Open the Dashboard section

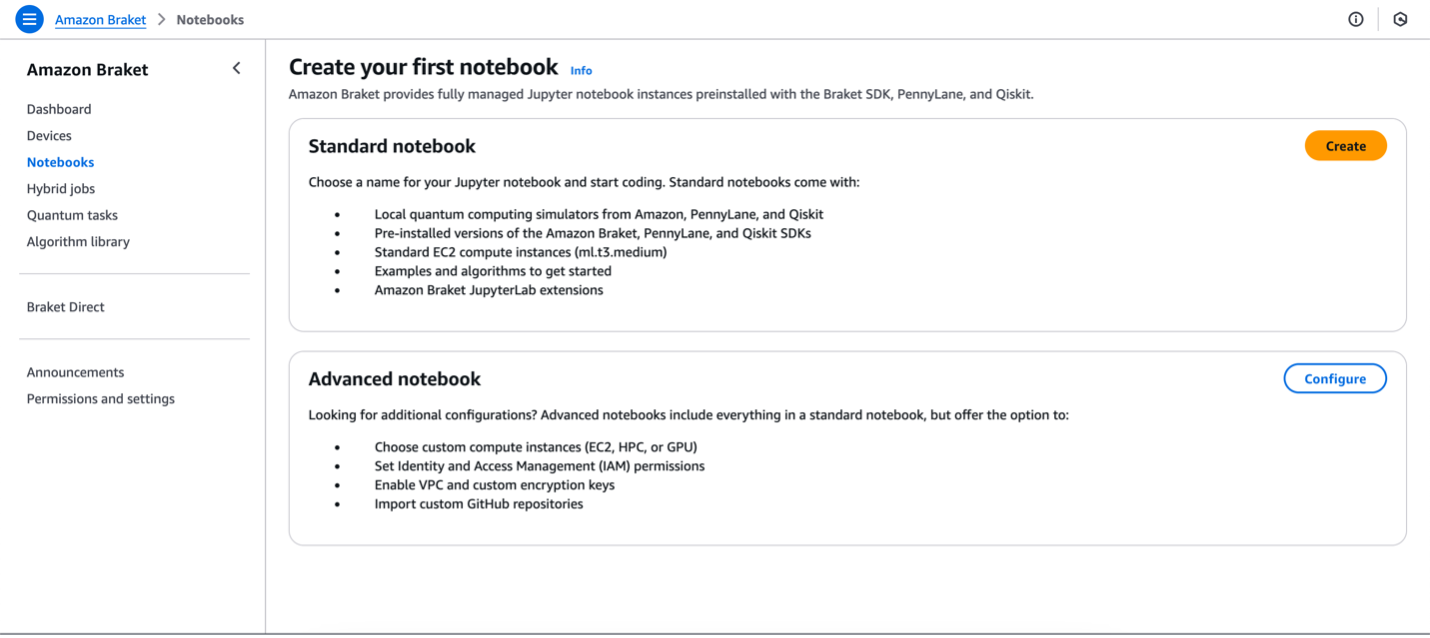point(58,109)
